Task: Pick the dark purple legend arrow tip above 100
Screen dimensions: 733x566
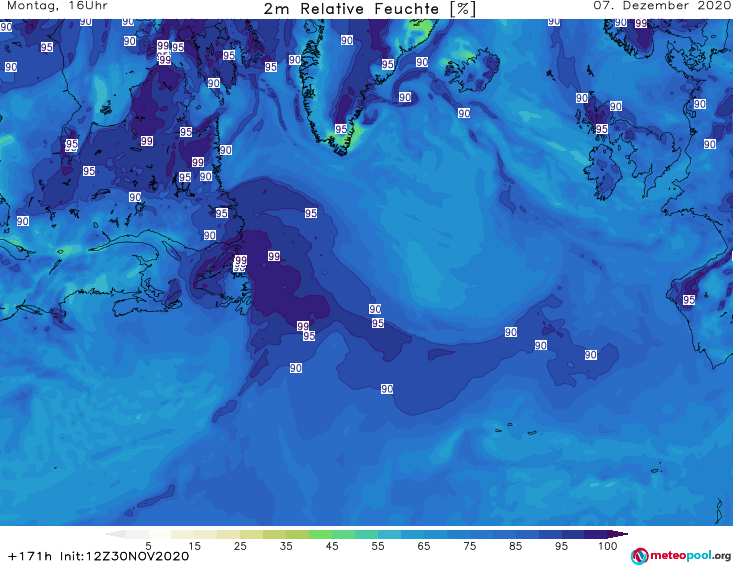Action: click(618, 534)
